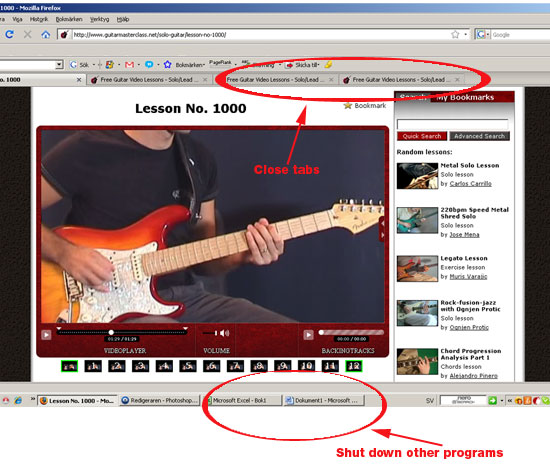The width and height of the screenshot is (550, 470).
Task: Open the dropdown arrow next to Gmail icon
Action: coord(139,65)
